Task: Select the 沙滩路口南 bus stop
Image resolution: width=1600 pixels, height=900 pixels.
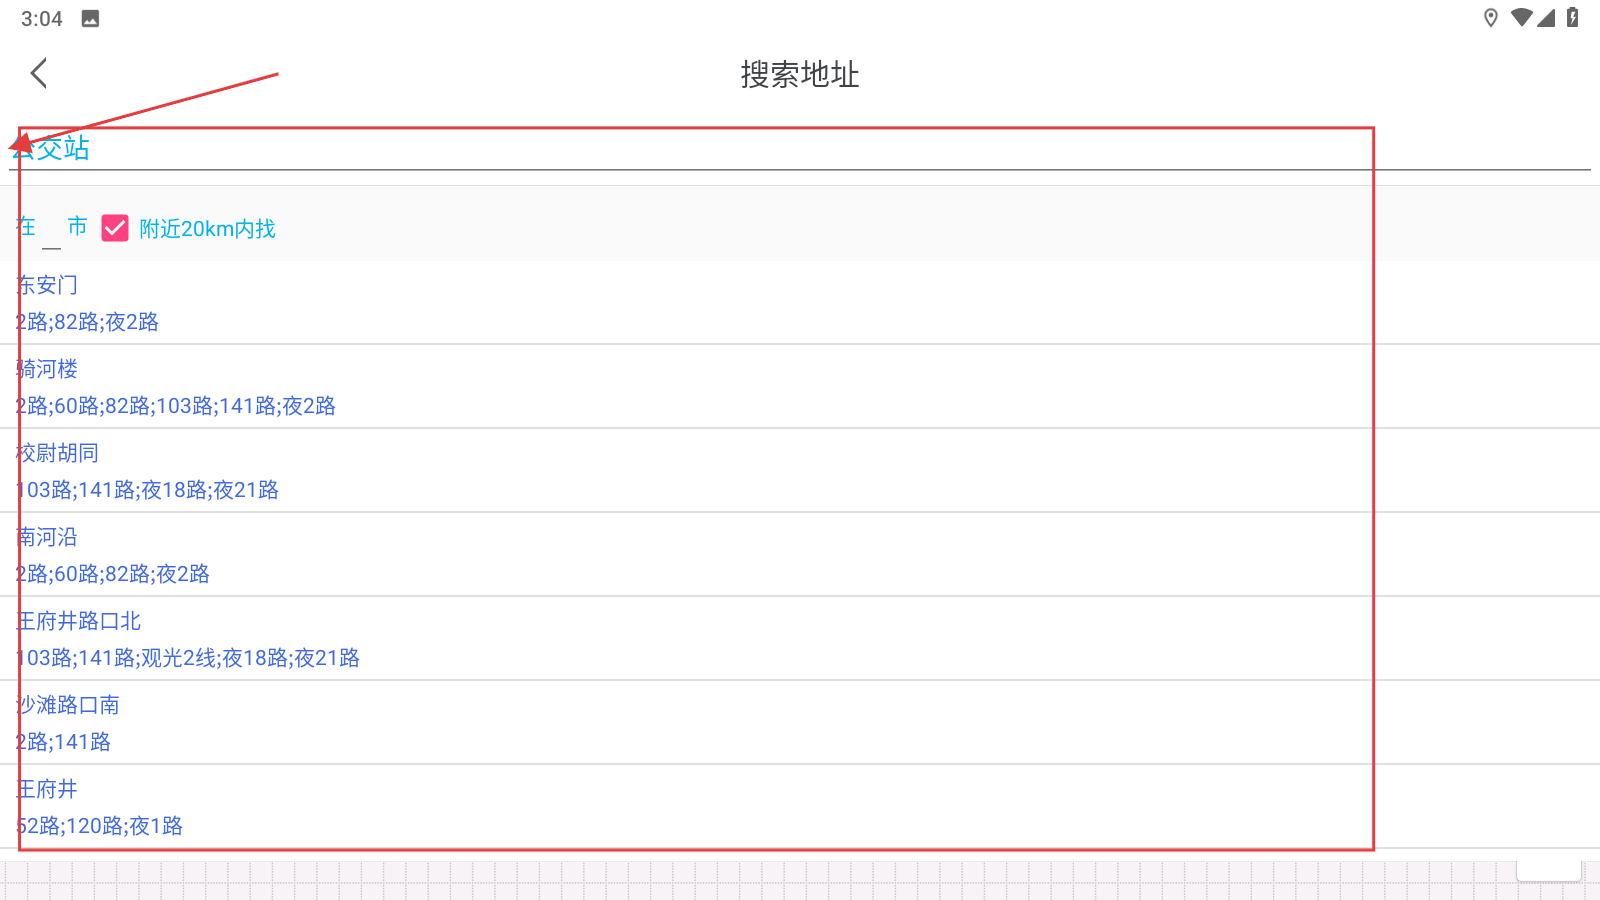Action: [x=800, y=723]
